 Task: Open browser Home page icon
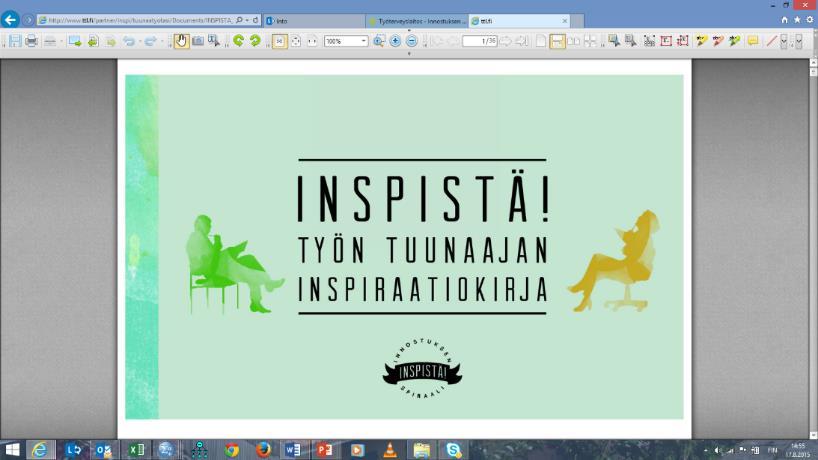point(784,20)
